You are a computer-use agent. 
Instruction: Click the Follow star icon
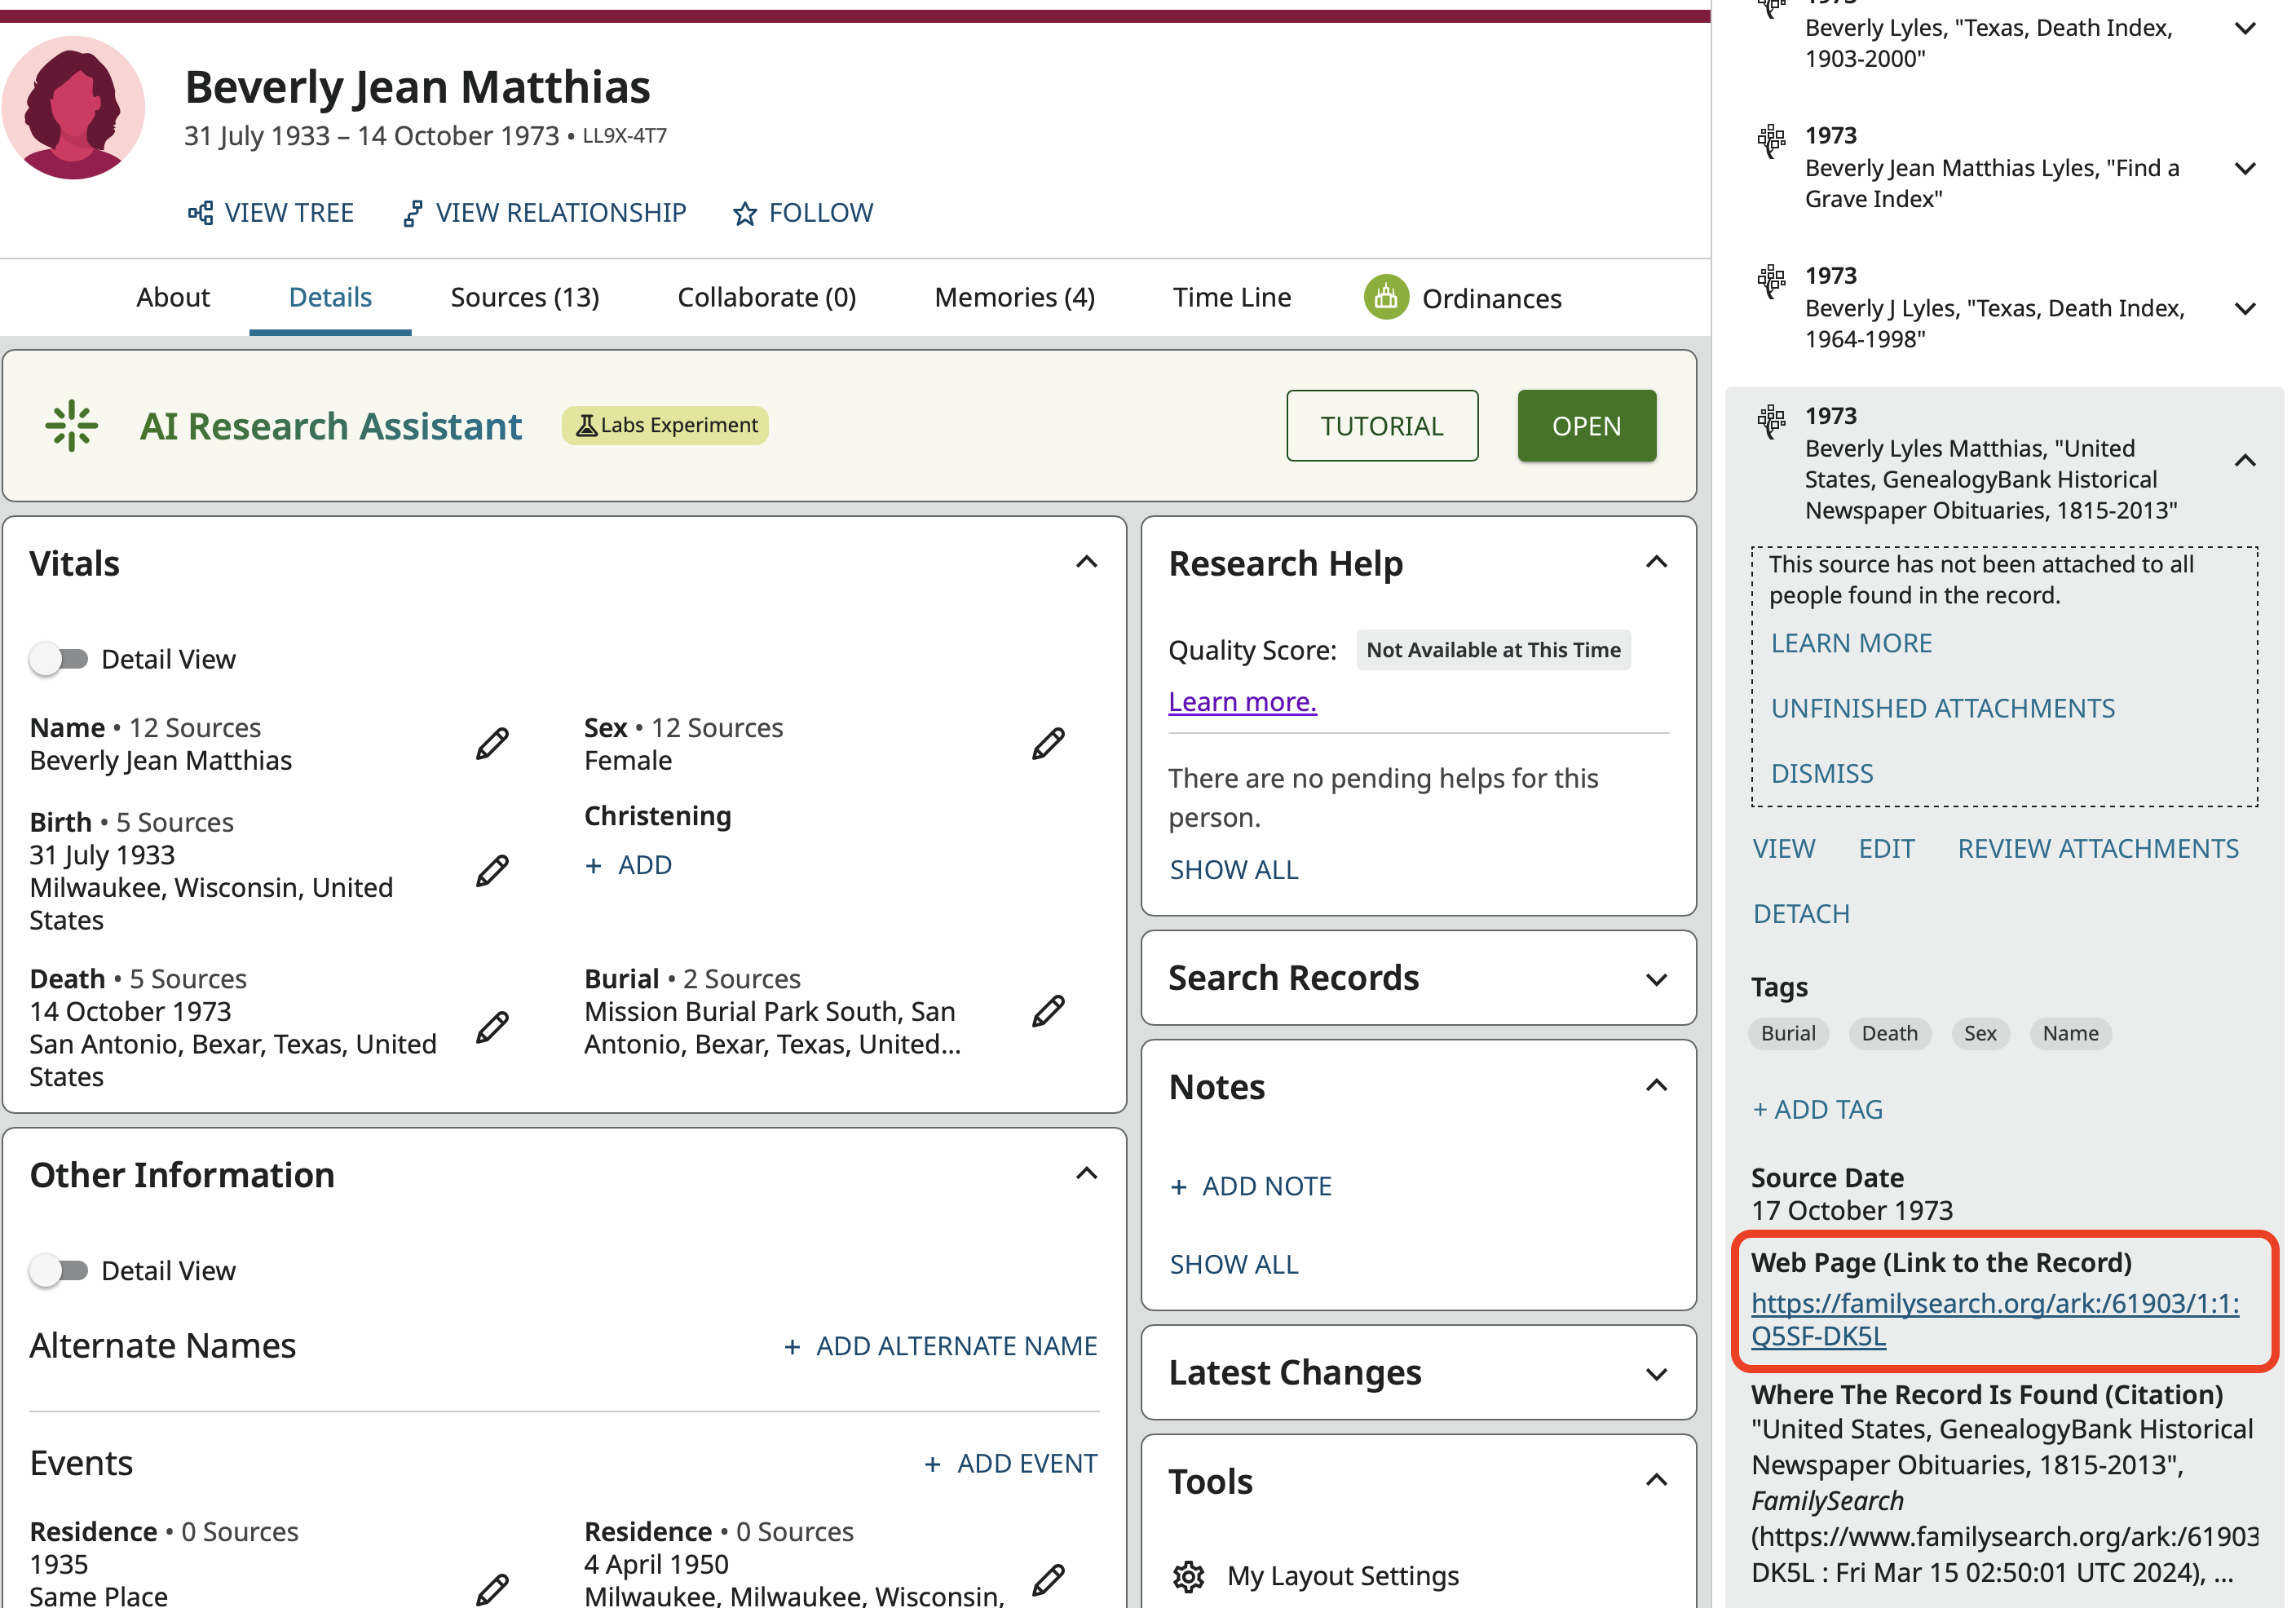click(744, 214)
